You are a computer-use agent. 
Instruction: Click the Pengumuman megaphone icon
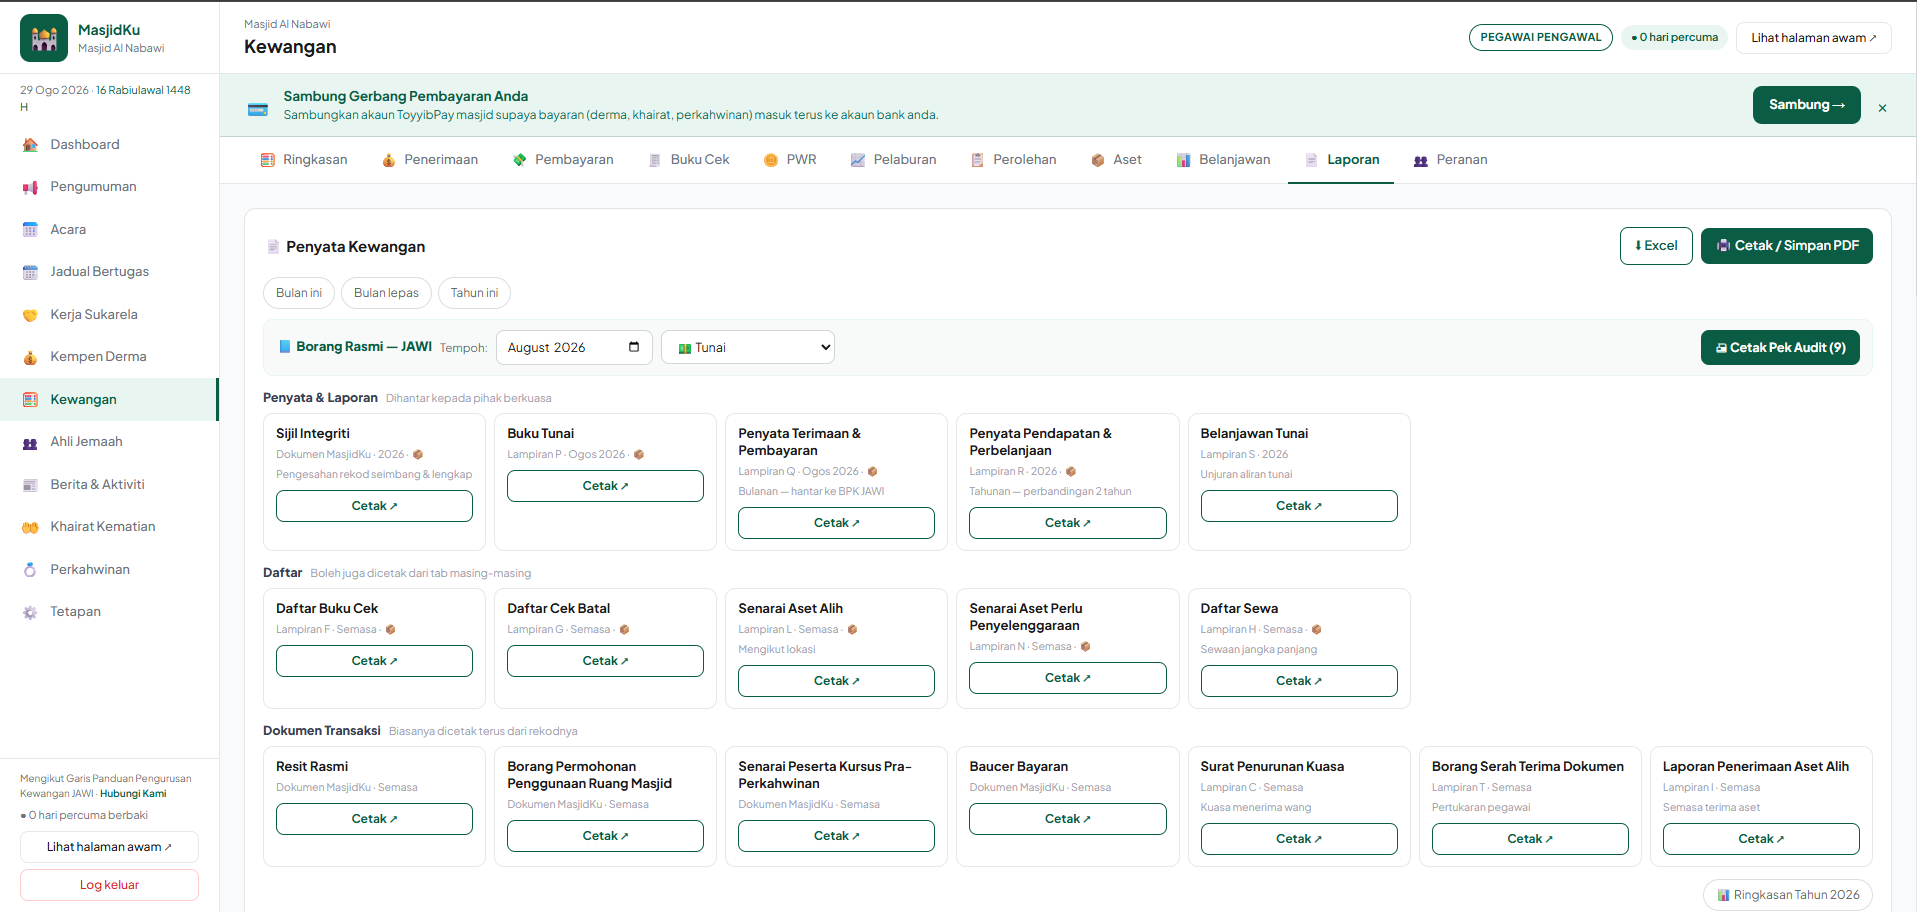pyautogui.click(x=30, y=187)
